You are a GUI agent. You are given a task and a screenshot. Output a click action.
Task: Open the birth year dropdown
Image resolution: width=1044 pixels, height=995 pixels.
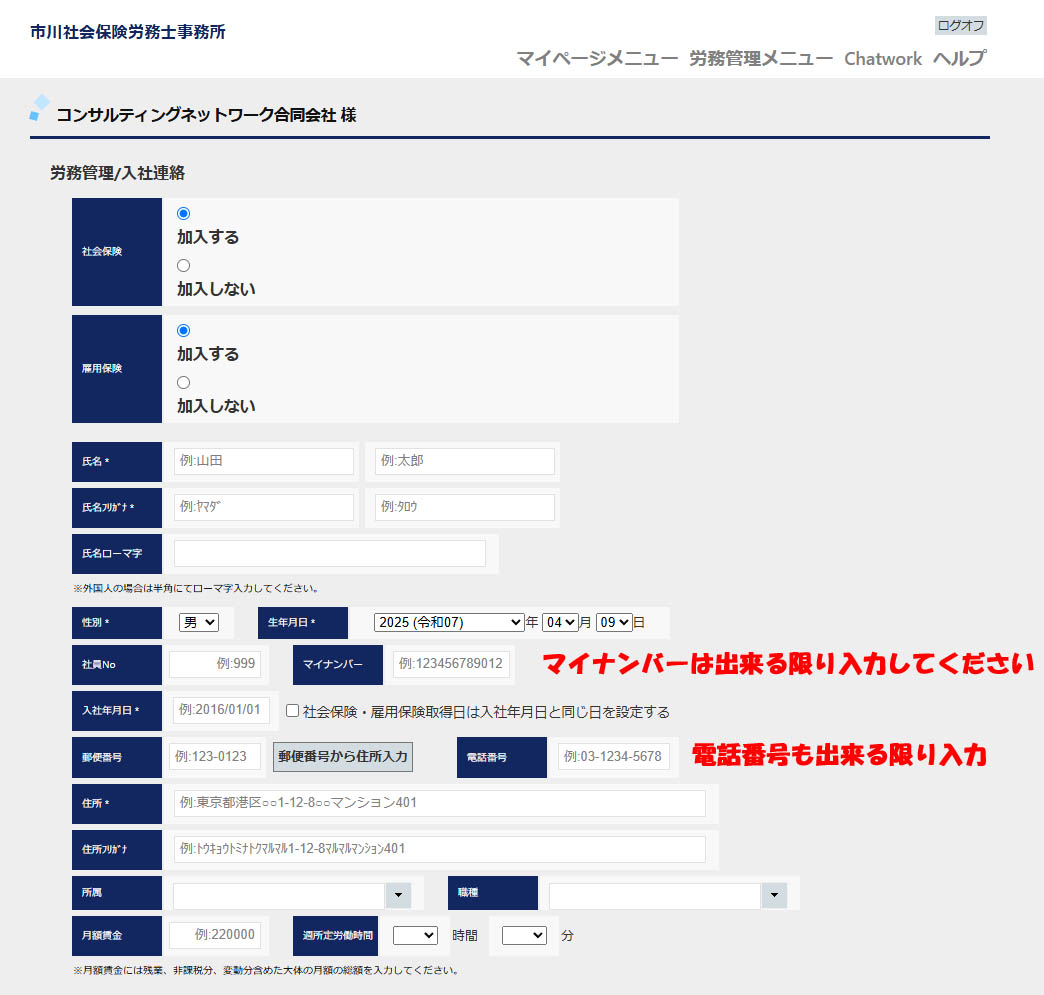tap(449, 622)
